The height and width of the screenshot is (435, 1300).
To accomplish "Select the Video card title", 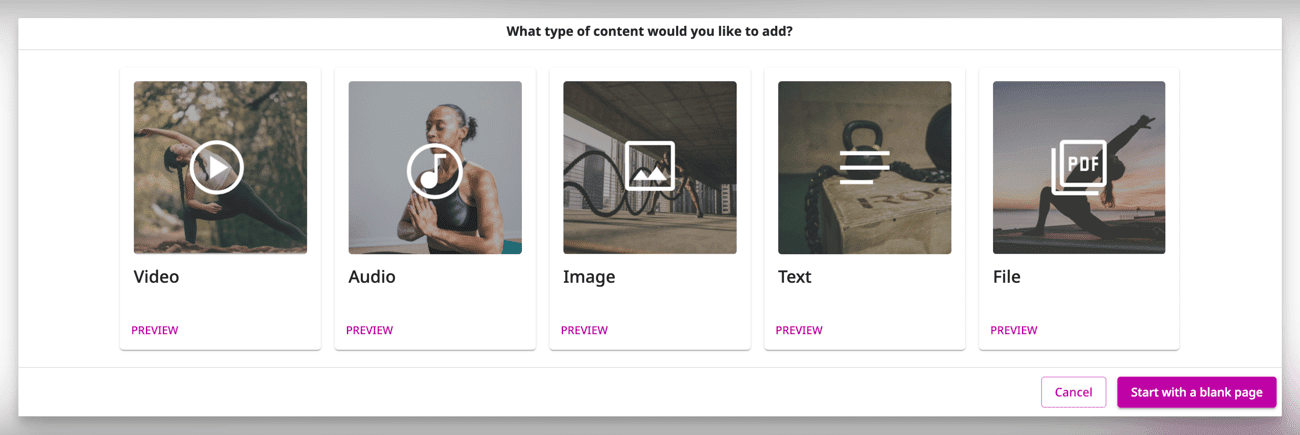I will pos(157,277).
